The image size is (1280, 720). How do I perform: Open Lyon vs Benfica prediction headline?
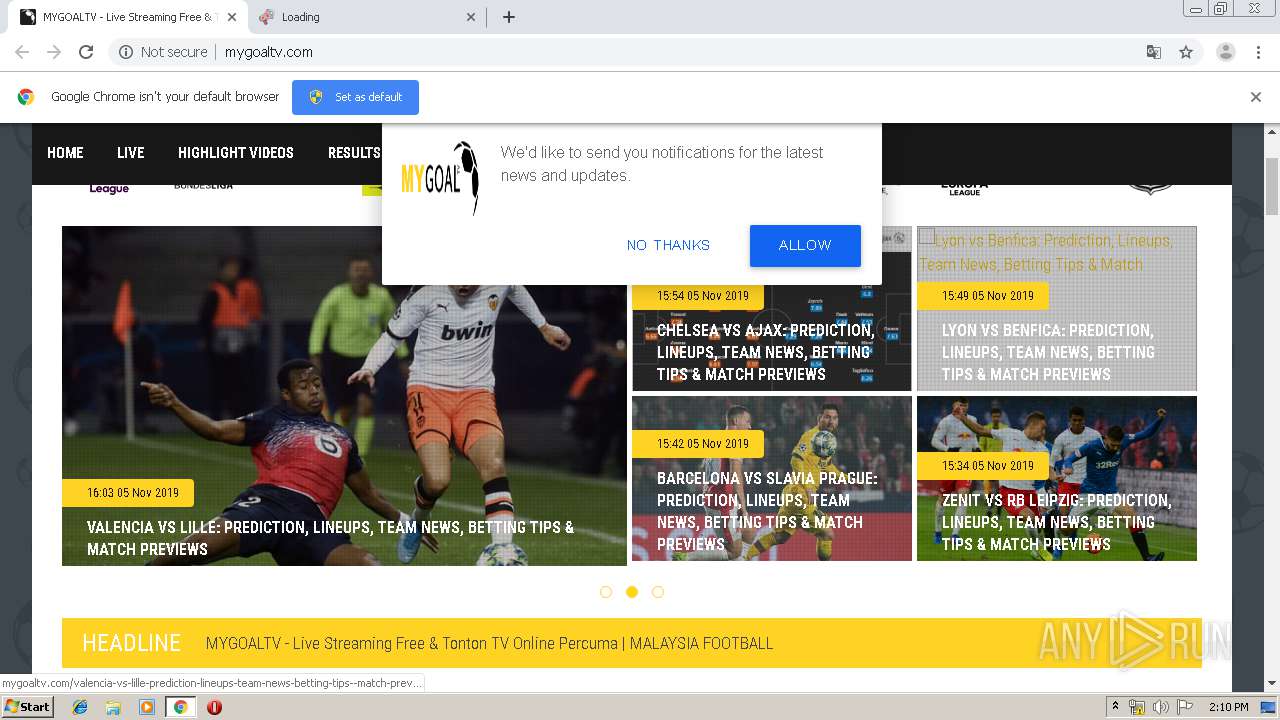point(1047,352)
